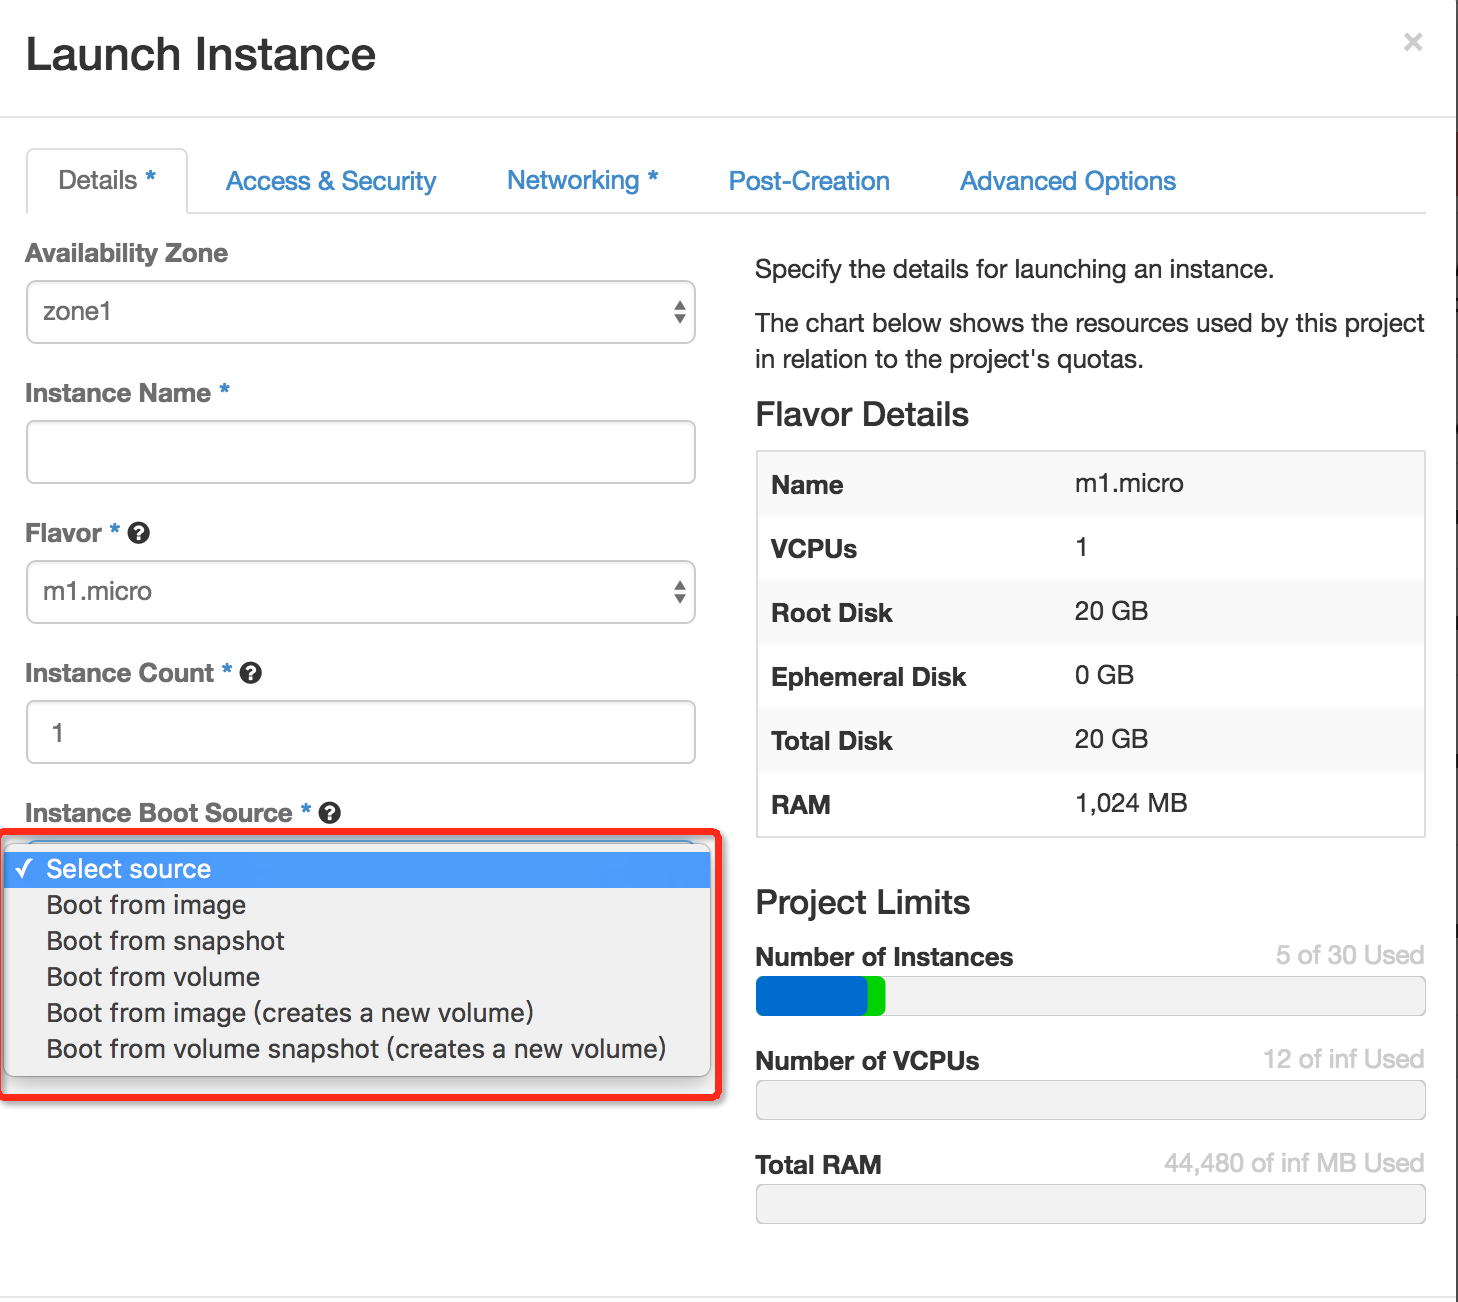
Task: Open the Flavor dropdown showing m1.micro
Action: click(360, 592)
